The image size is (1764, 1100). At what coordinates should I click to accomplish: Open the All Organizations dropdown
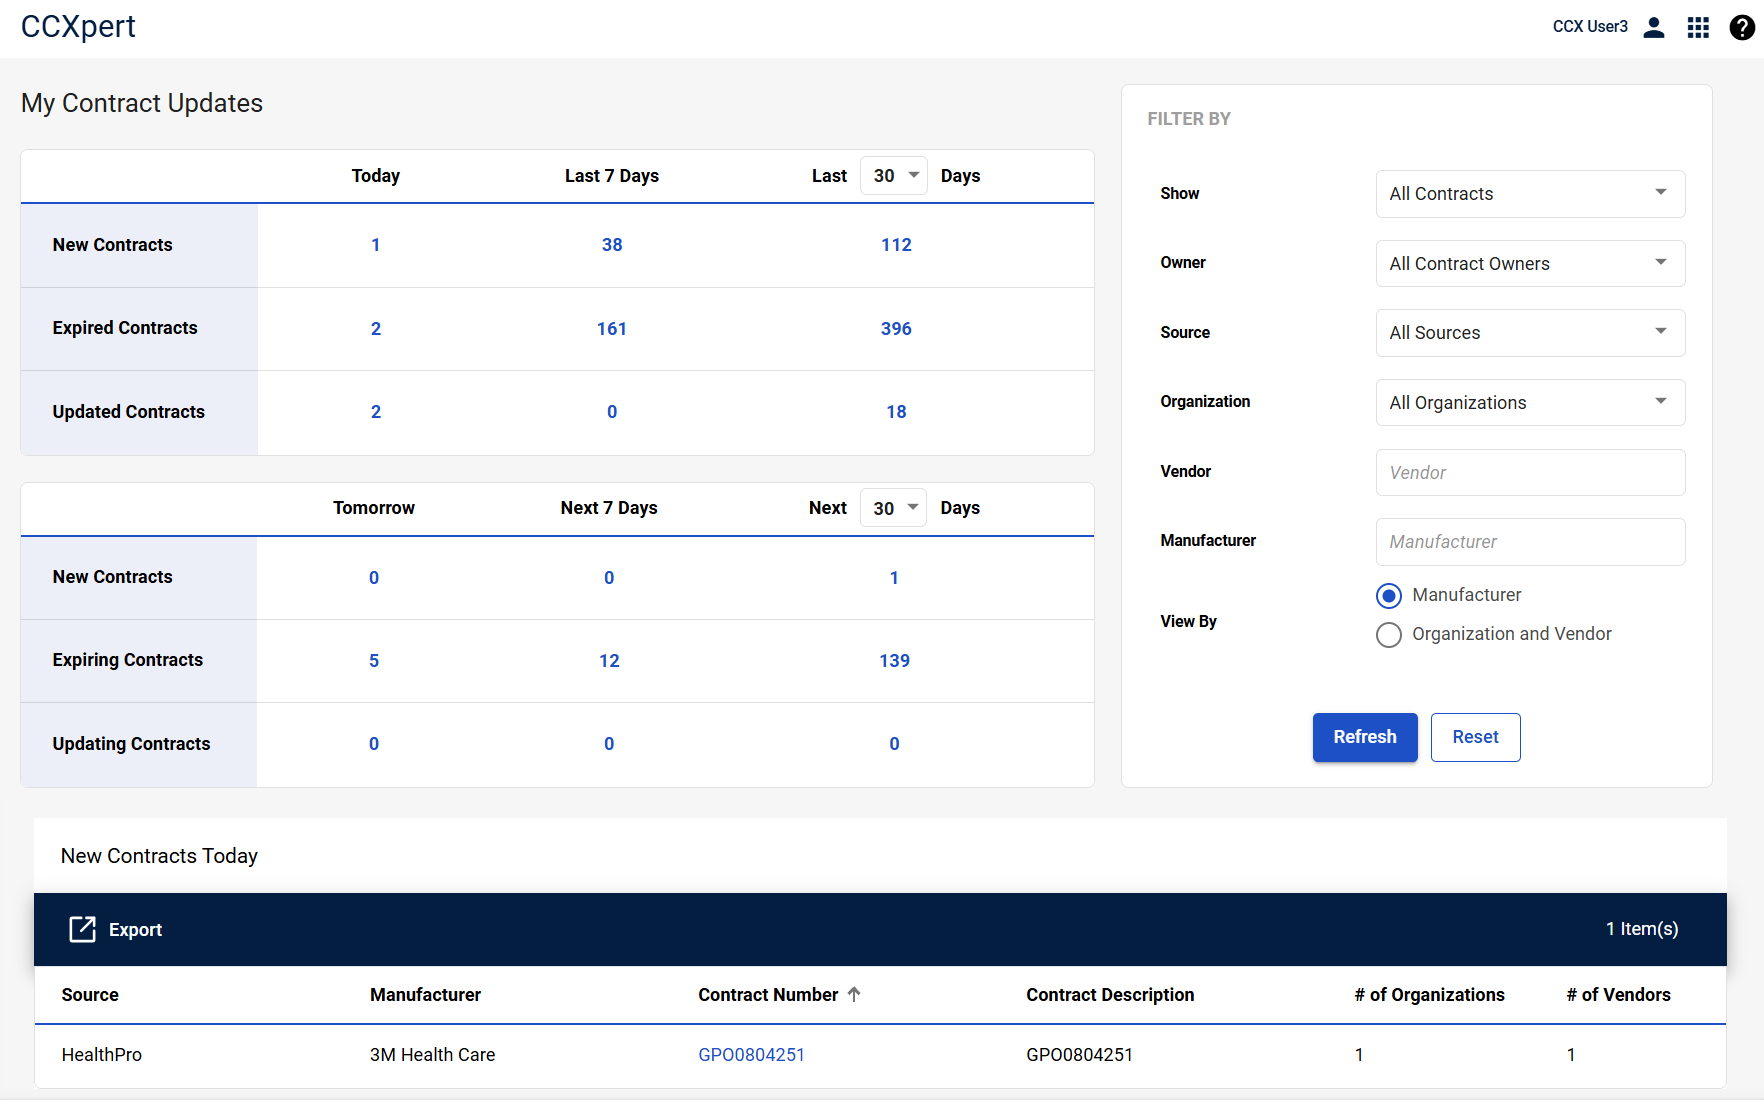[1530, 403]
